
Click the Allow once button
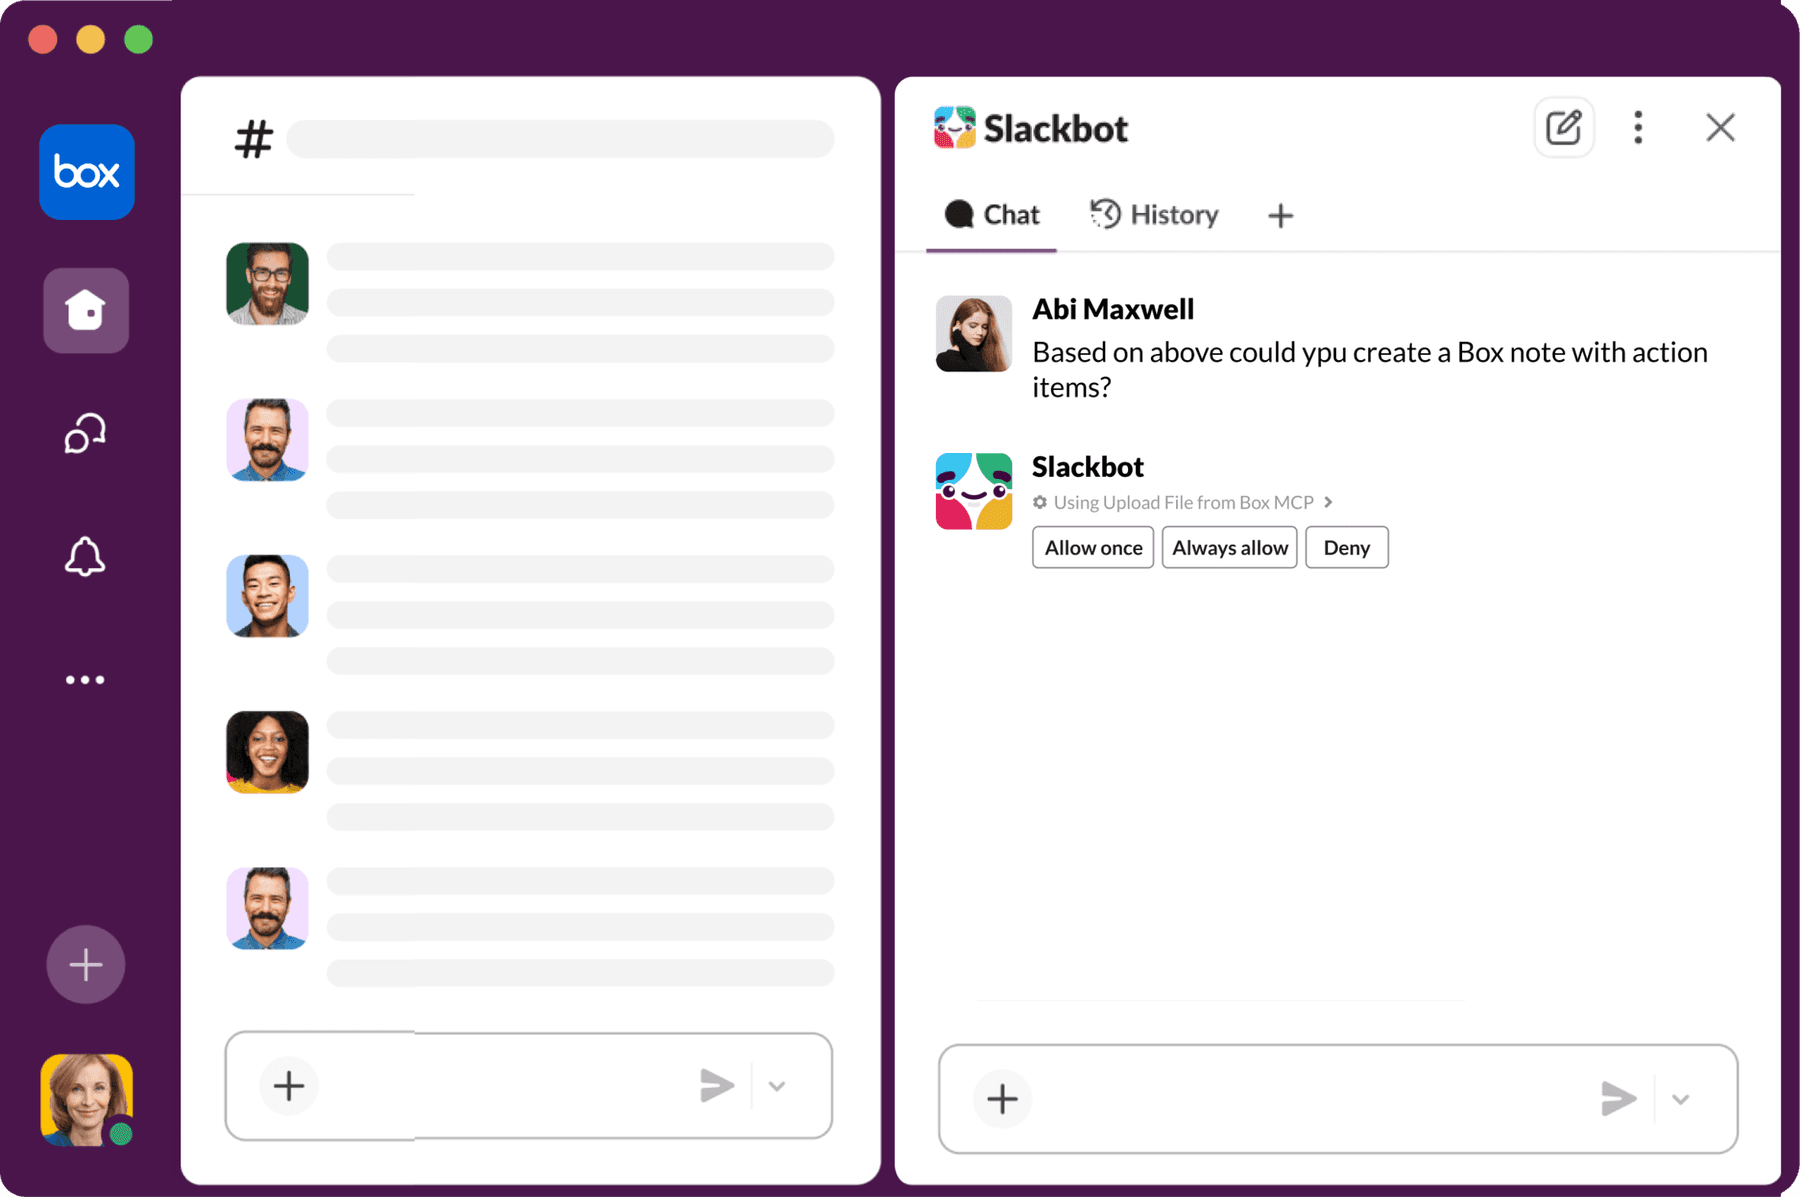pyautogui.click(x=1093, y=547)
